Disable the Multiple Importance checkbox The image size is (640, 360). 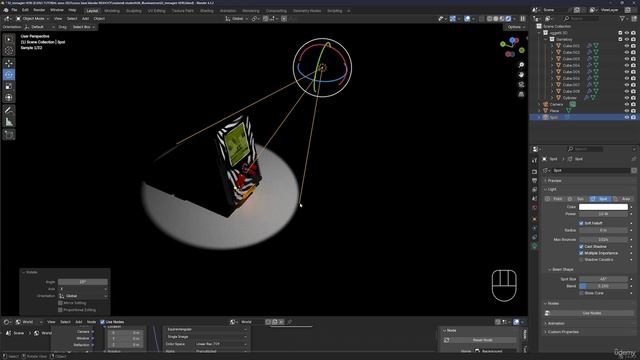coord(581,253)
